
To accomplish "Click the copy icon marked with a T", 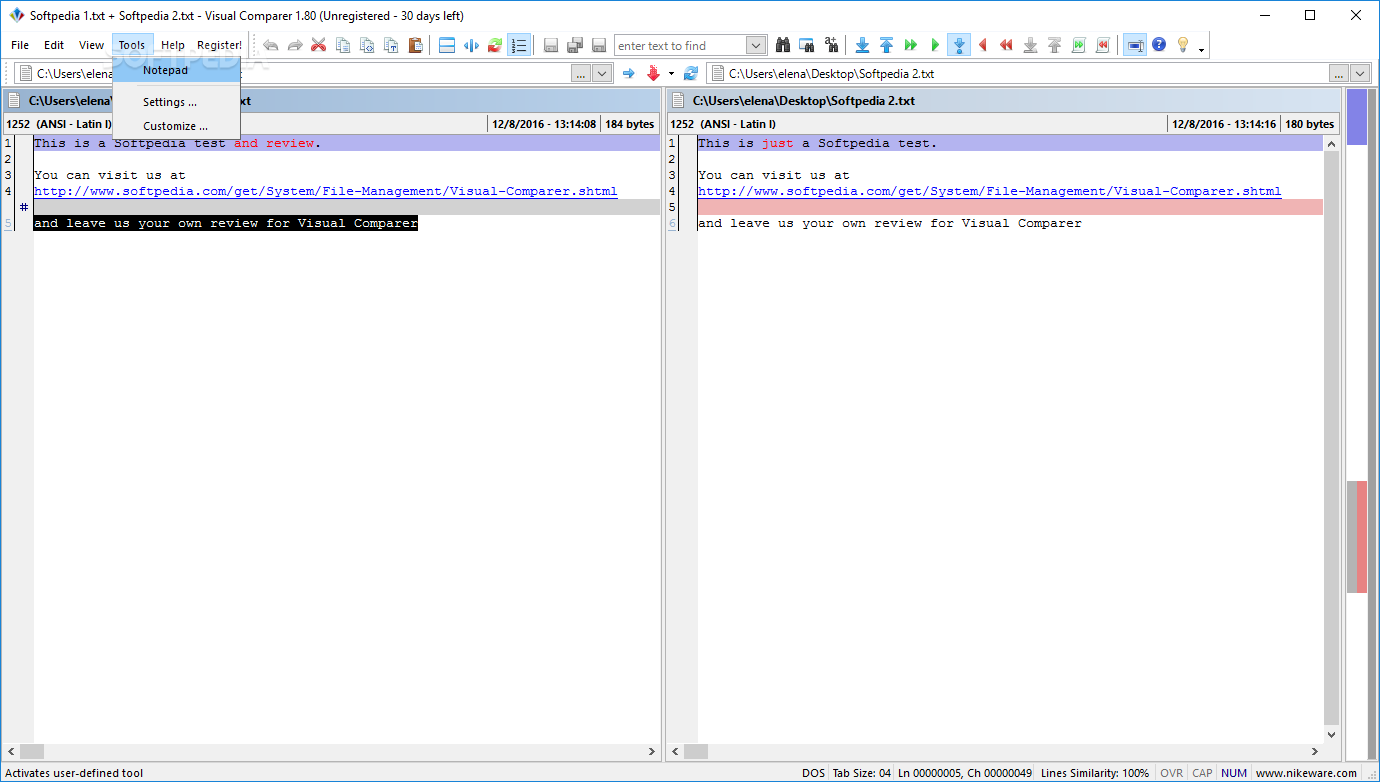I will point(391,45).
